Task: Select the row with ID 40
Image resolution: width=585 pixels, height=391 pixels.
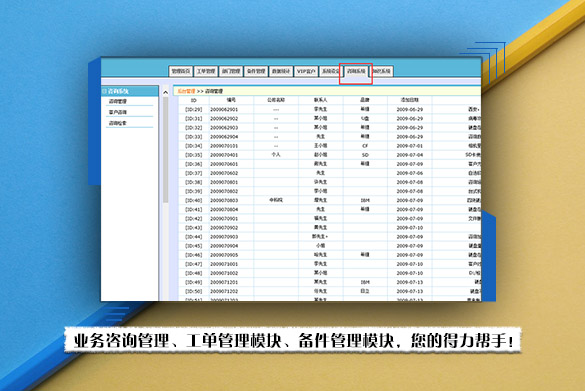Action: click(x=330, y=200)
